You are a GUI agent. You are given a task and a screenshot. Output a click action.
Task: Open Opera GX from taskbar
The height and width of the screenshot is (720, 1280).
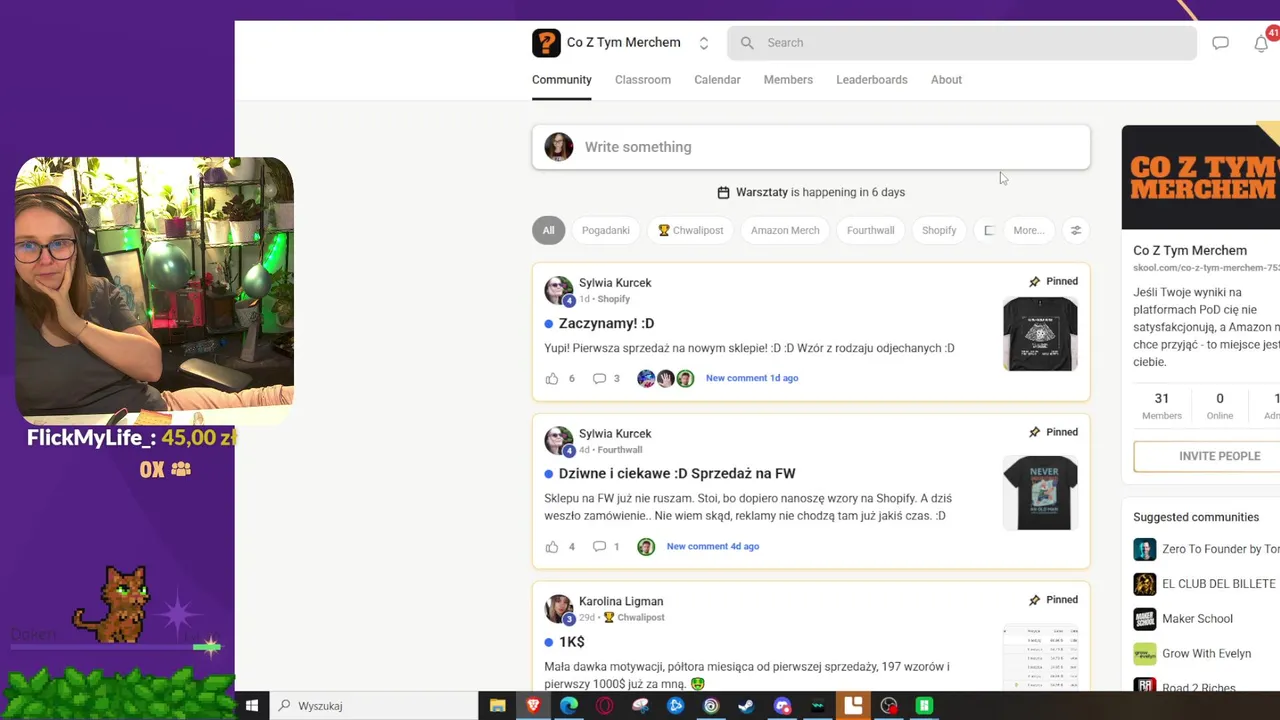(604, 705)
